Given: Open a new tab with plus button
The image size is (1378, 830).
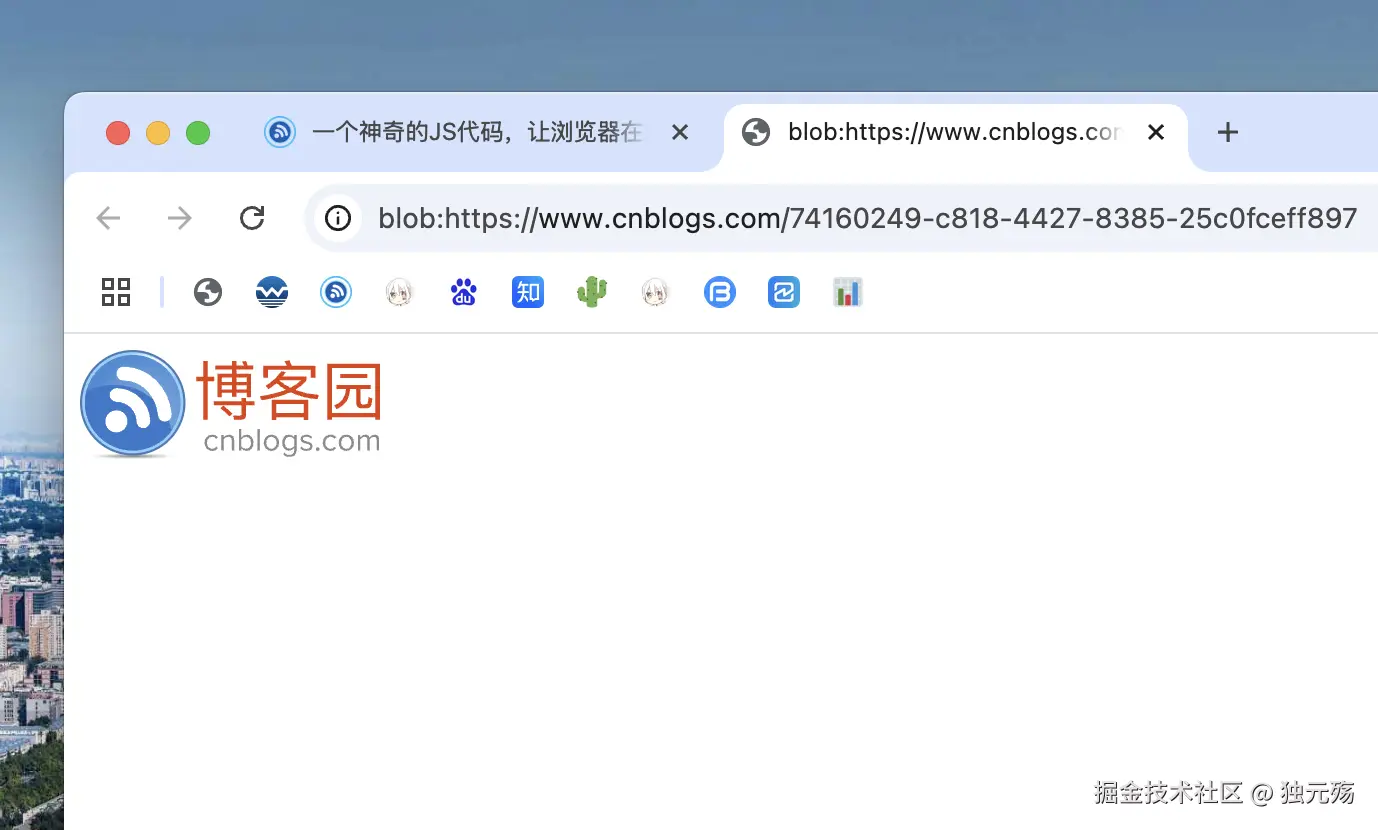Looking at the screenshot, I should click(1228, 132).
